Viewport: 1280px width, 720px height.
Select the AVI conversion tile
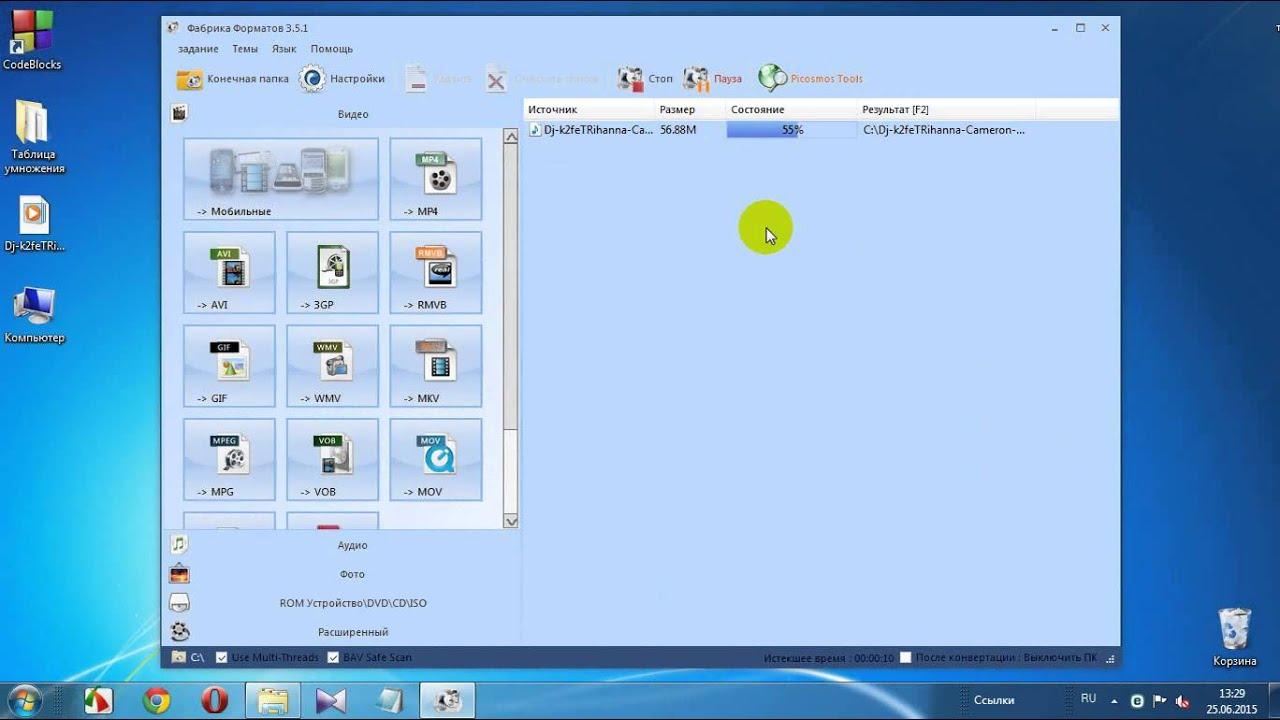pyautogui.click(x=229, y=272)
